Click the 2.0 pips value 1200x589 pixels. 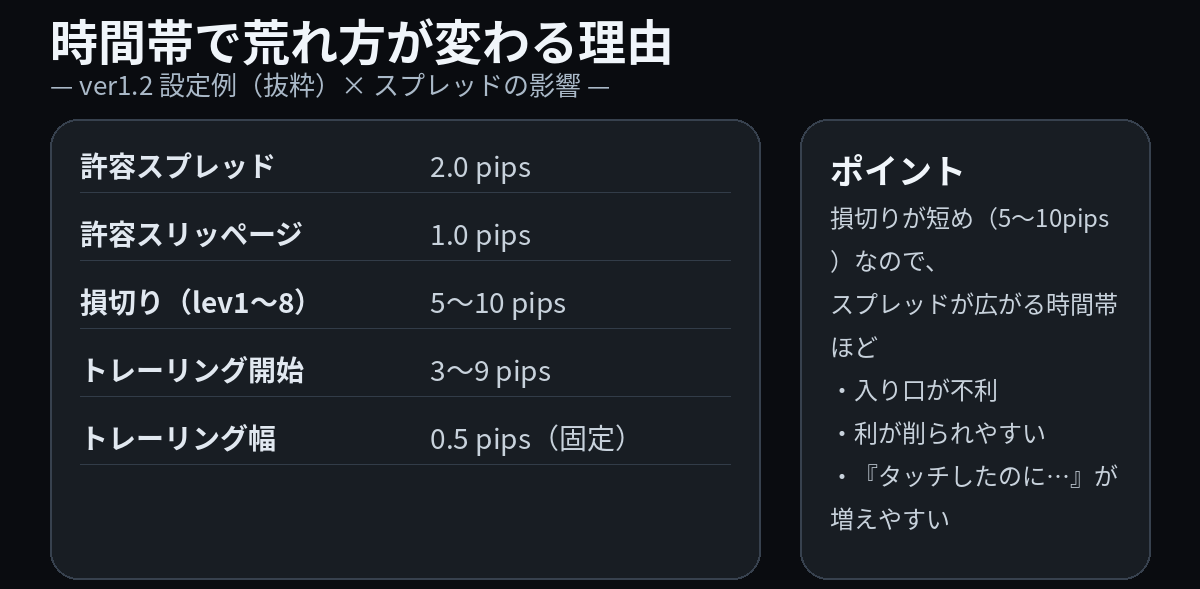tap(480, 167)
